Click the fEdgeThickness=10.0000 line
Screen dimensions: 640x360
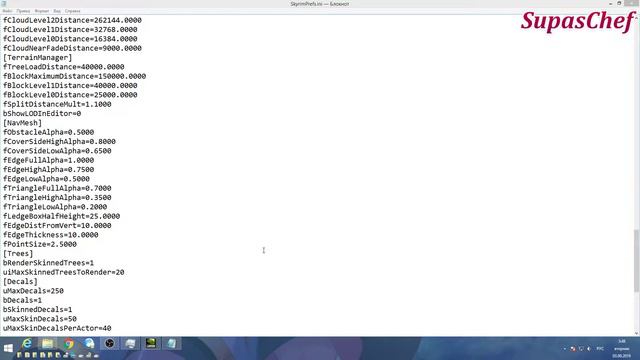pyautogui.click(x=51, y=235)
